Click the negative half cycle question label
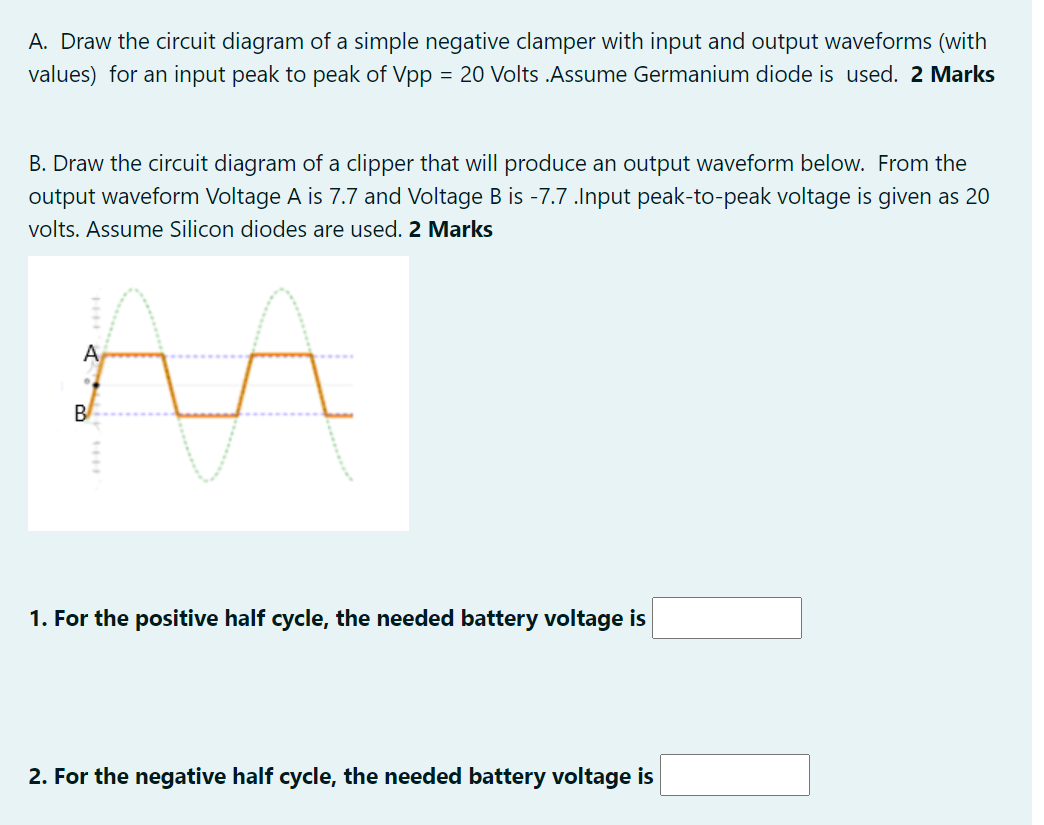The width and height of the screenshot is (1044, 825). (335, 775)
